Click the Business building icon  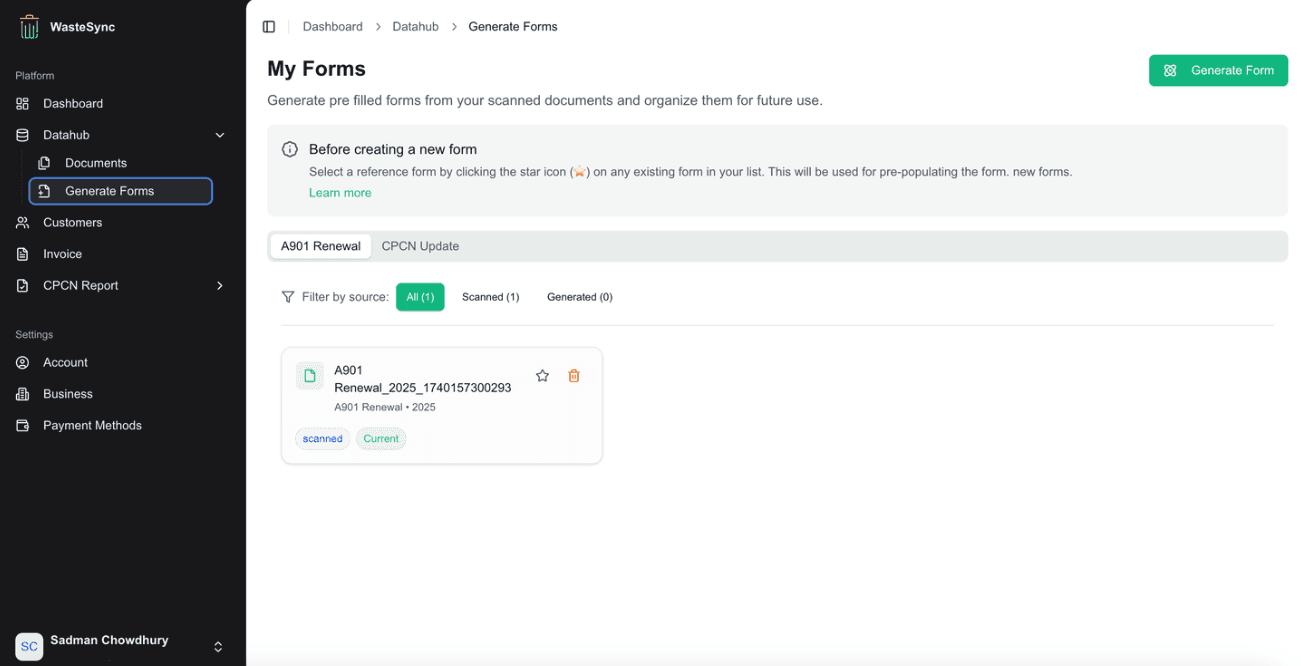(23, 394)
